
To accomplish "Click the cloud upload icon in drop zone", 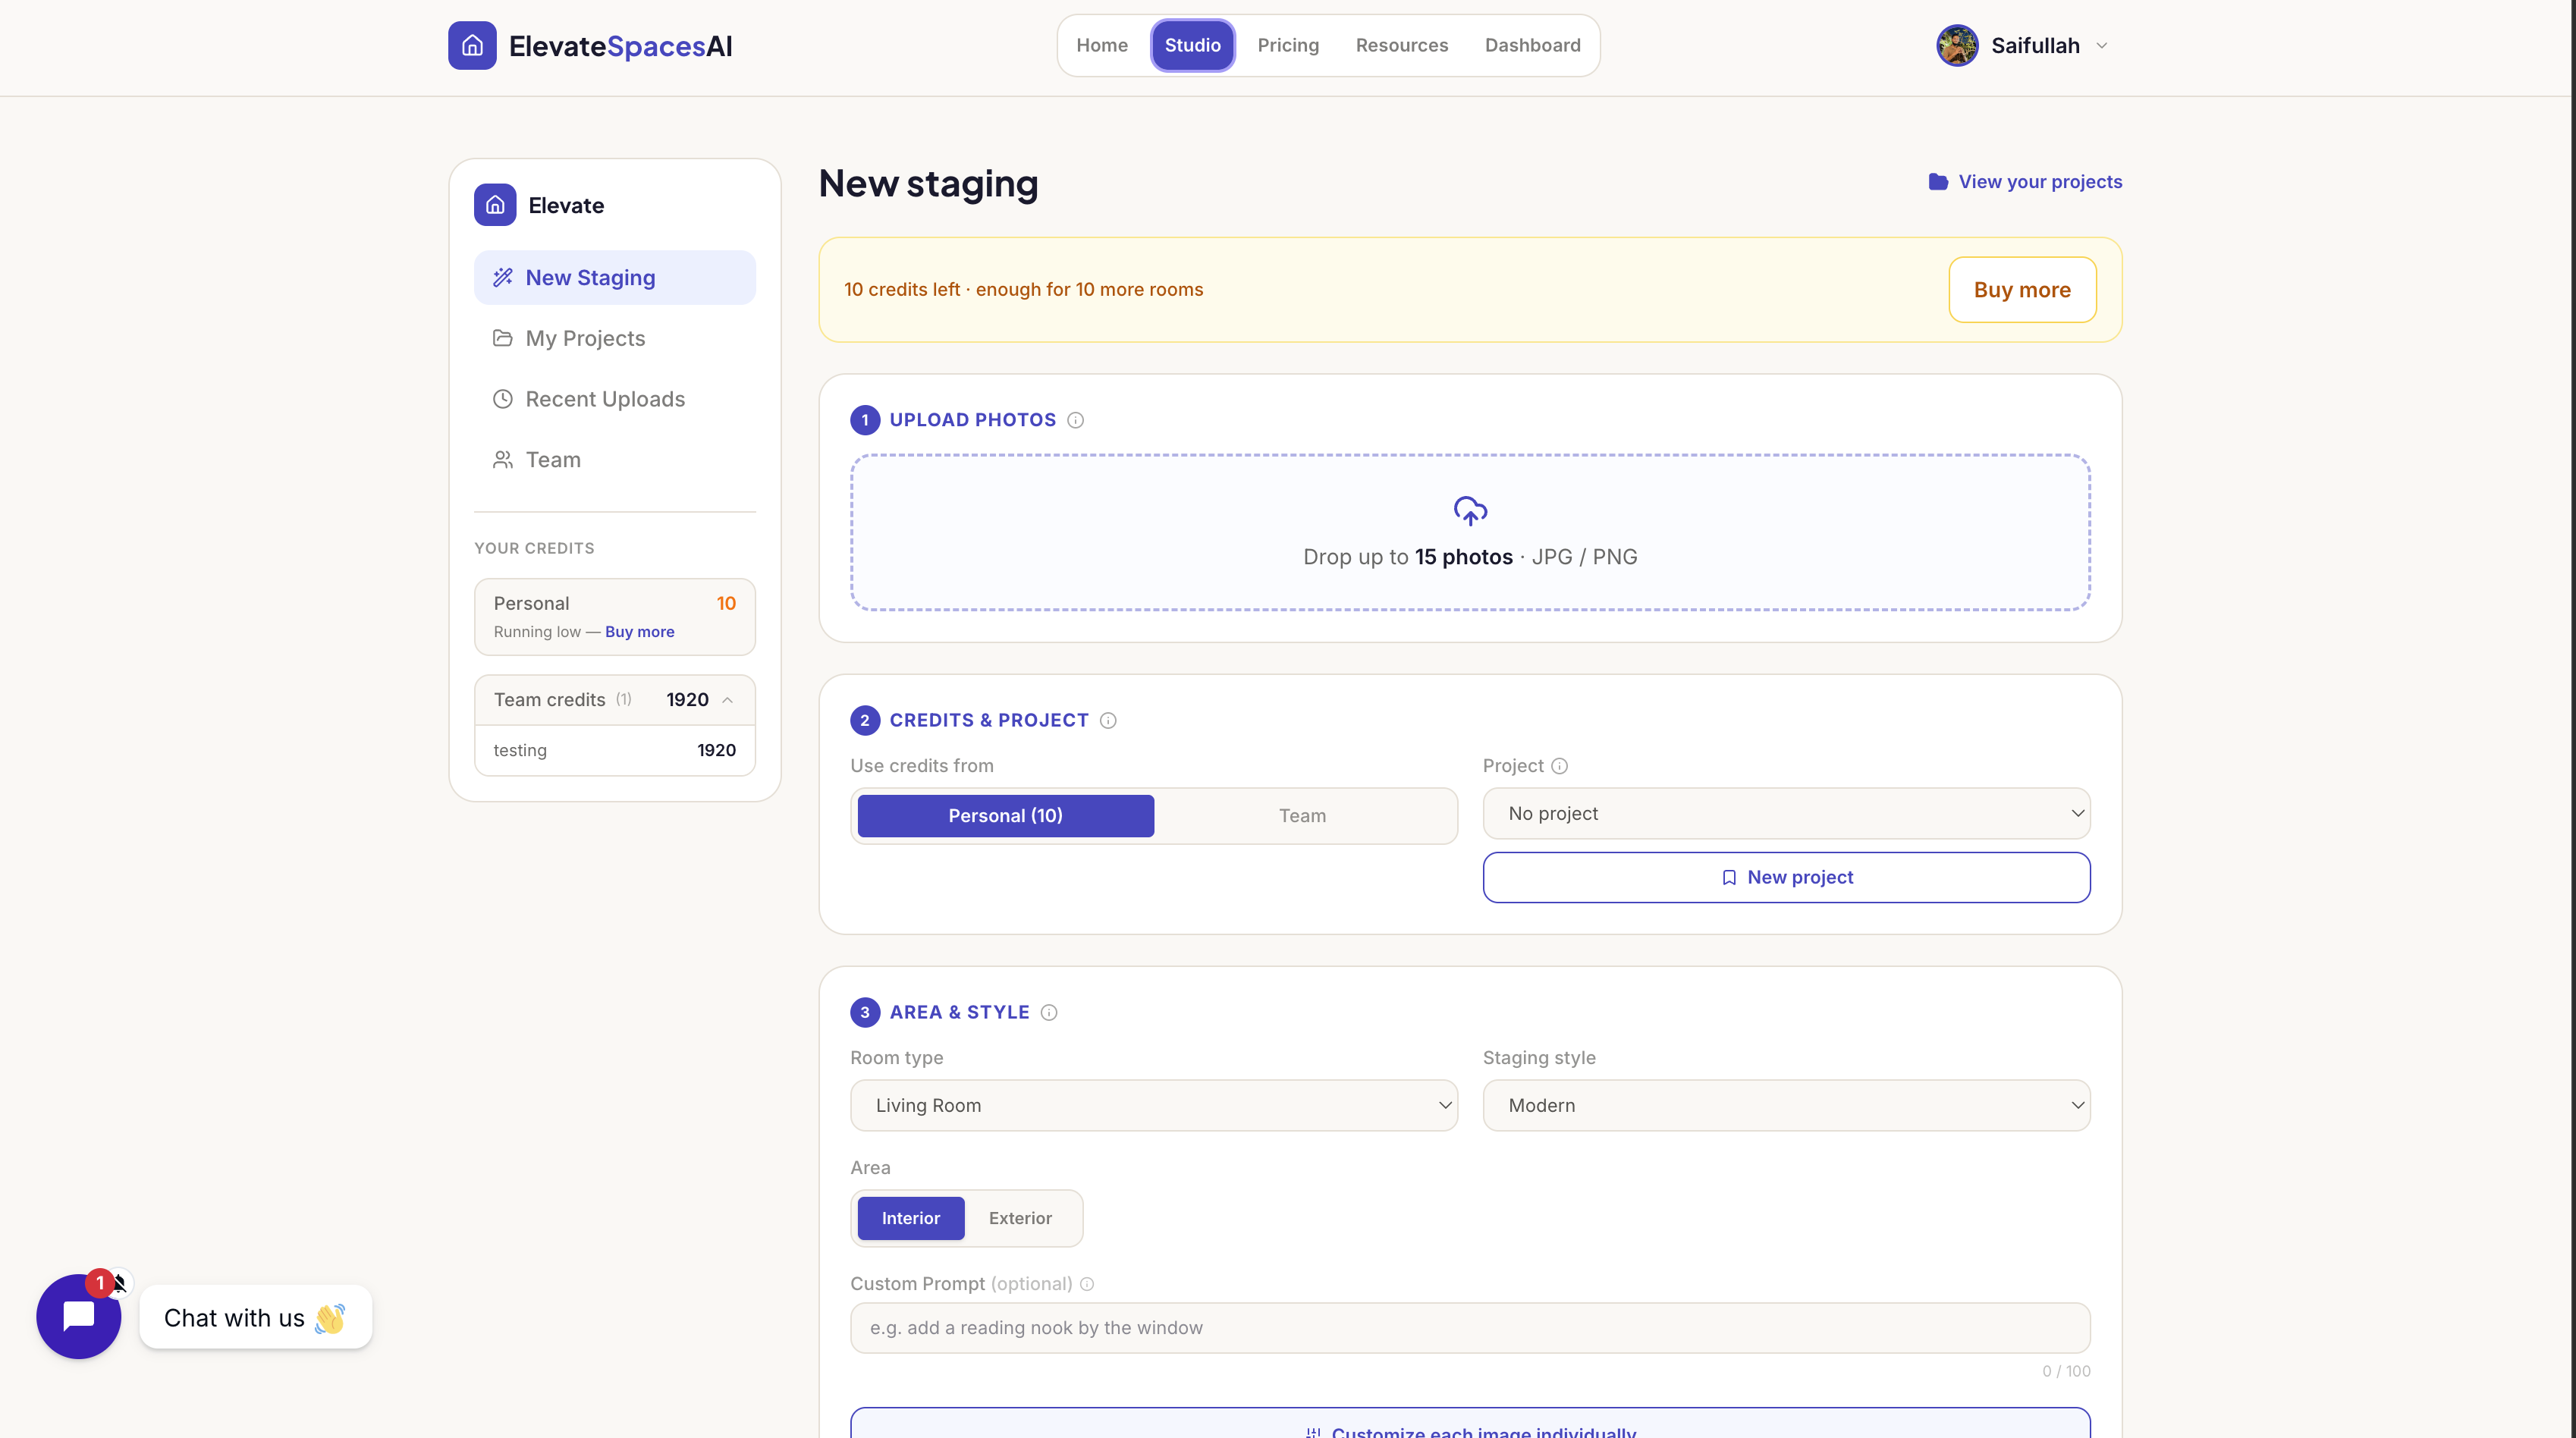I will (1470, 511).
